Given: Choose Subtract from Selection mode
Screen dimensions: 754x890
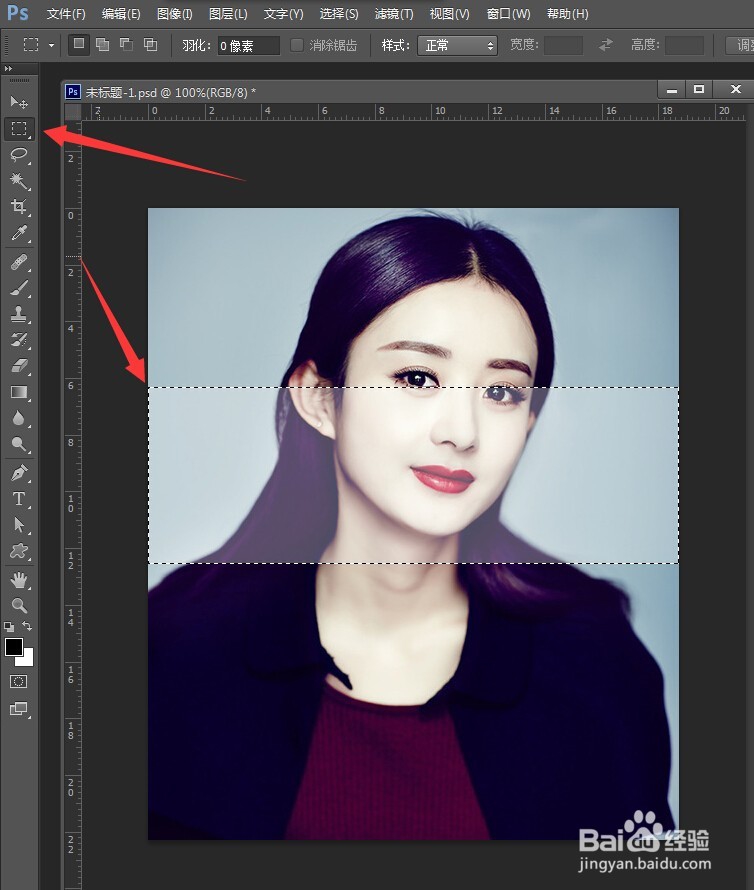Looking at the screenshot, I should tap(126, 44).
